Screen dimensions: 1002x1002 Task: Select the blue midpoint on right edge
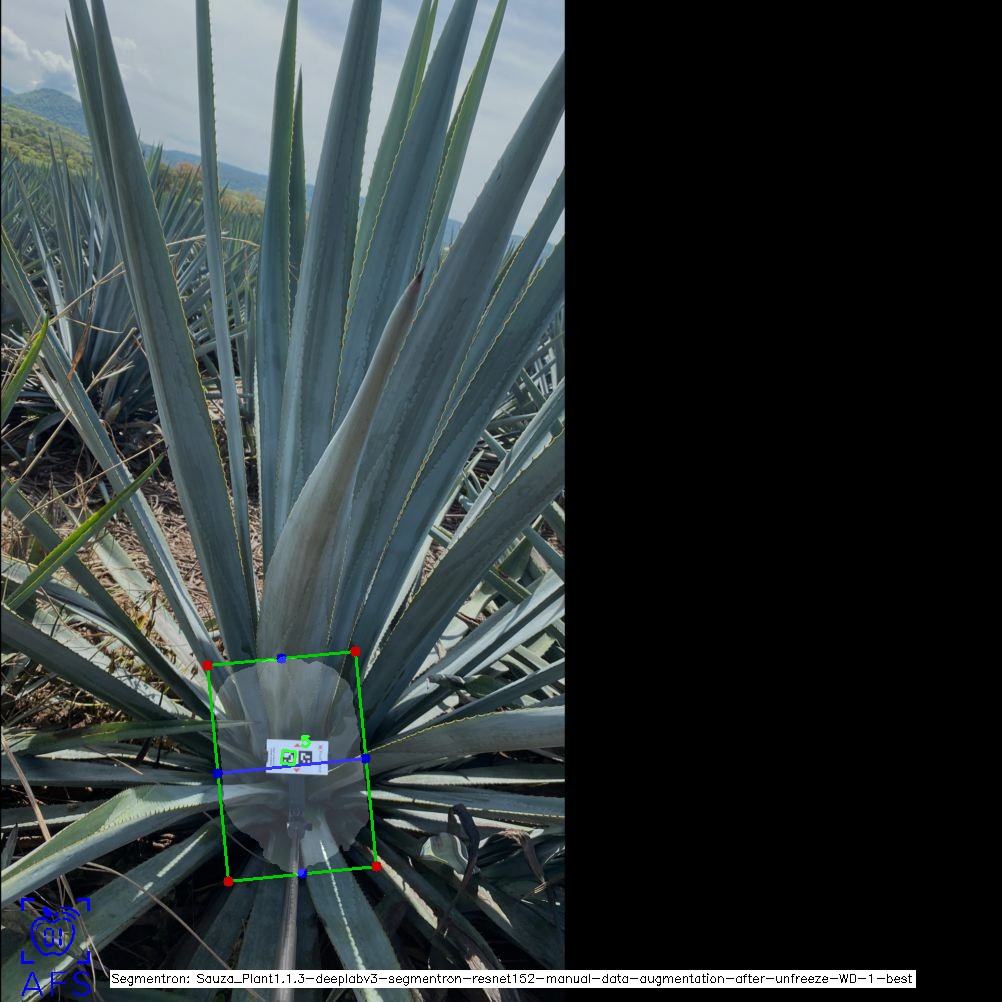(x=366, y=759)
